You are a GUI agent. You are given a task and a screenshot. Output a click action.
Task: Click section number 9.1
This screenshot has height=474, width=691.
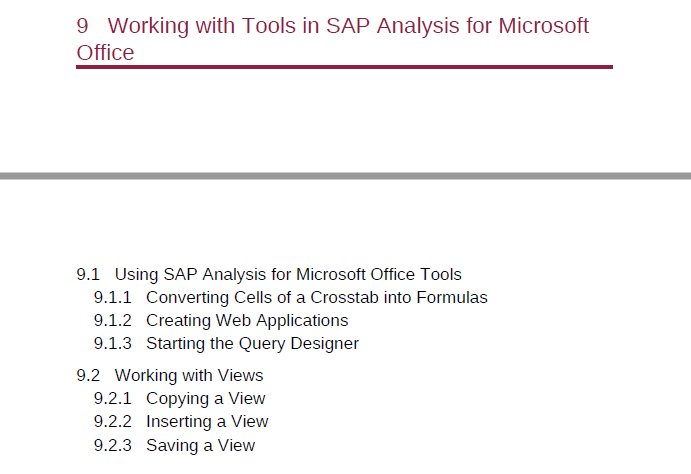[88, 274]
